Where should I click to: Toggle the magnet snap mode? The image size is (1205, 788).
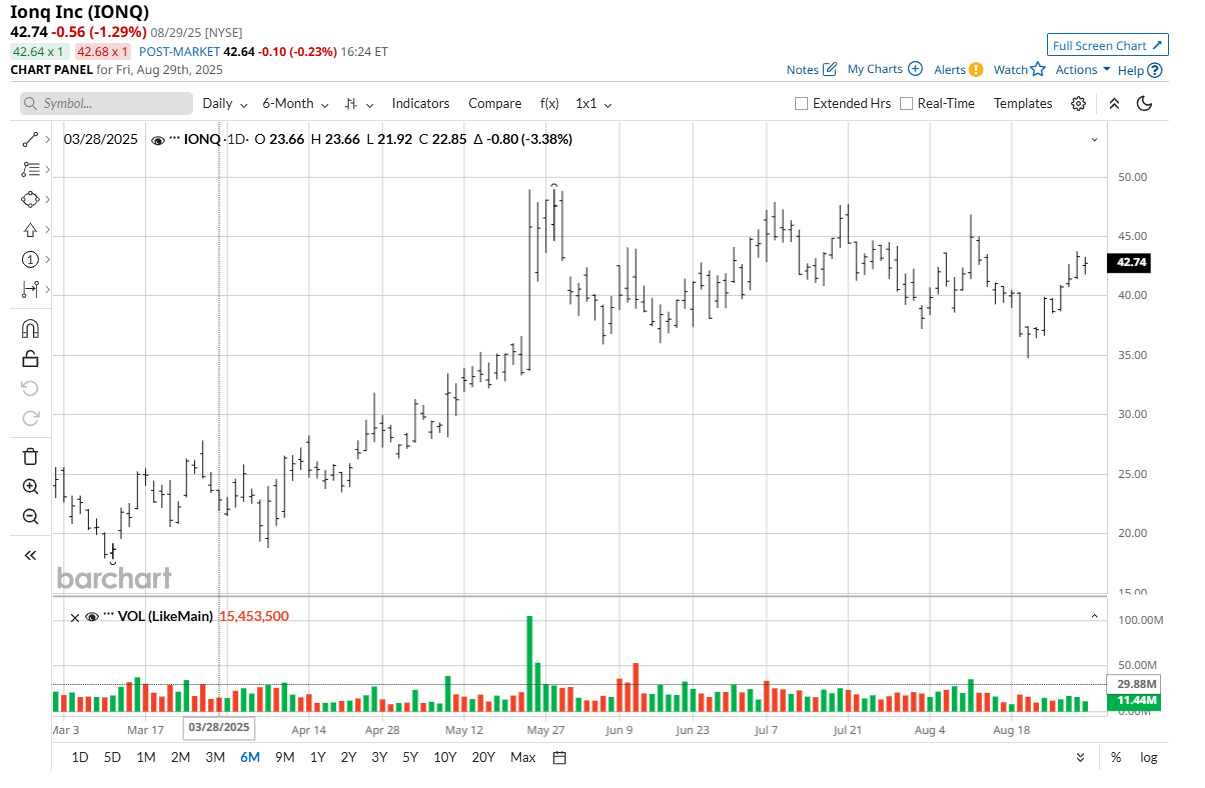tap(30, 329)
